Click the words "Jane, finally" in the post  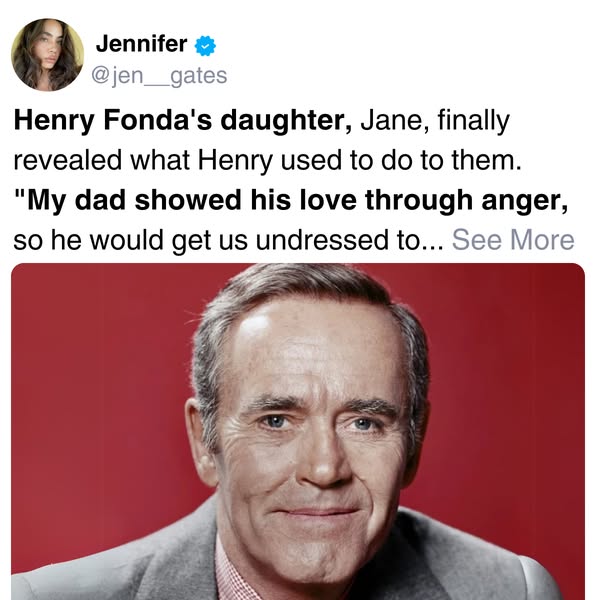click(x=434, y=121)
